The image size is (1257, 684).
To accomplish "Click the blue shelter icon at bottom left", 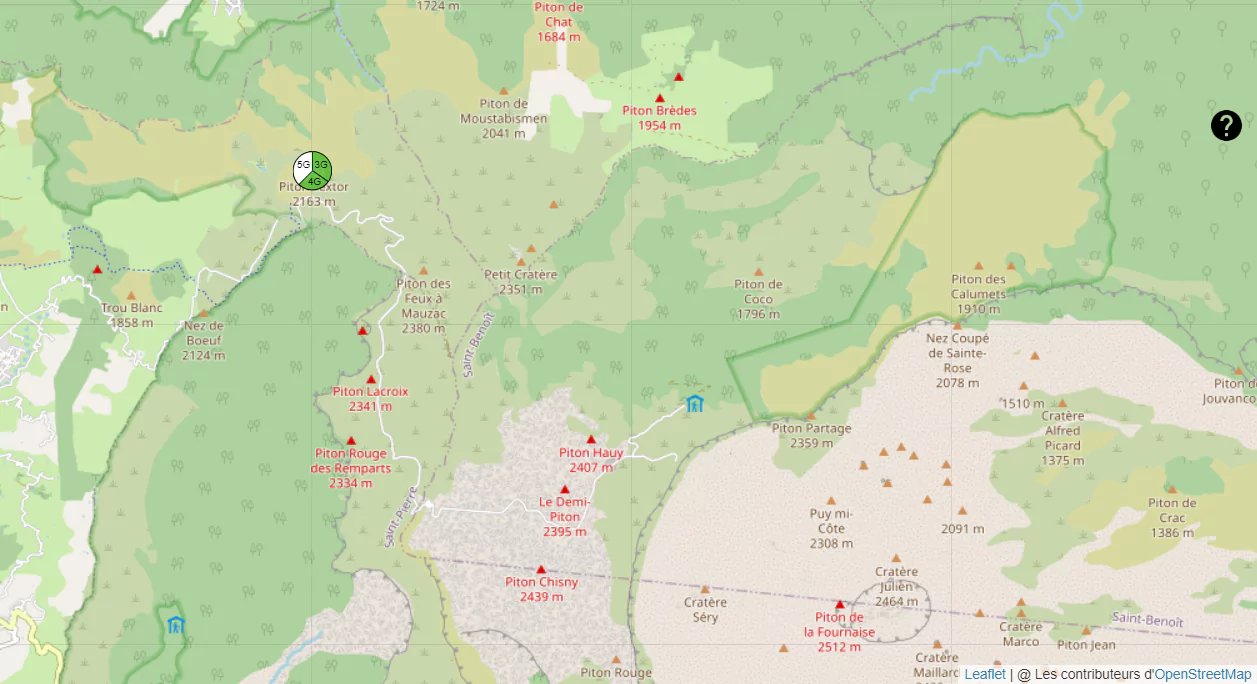I will click(176, 625).
